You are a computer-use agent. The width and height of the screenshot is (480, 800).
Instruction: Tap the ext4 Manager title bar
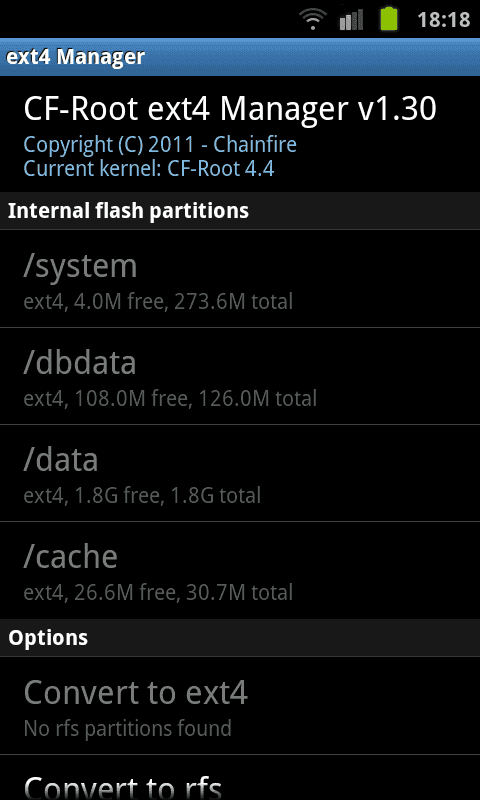coord(240,57)
